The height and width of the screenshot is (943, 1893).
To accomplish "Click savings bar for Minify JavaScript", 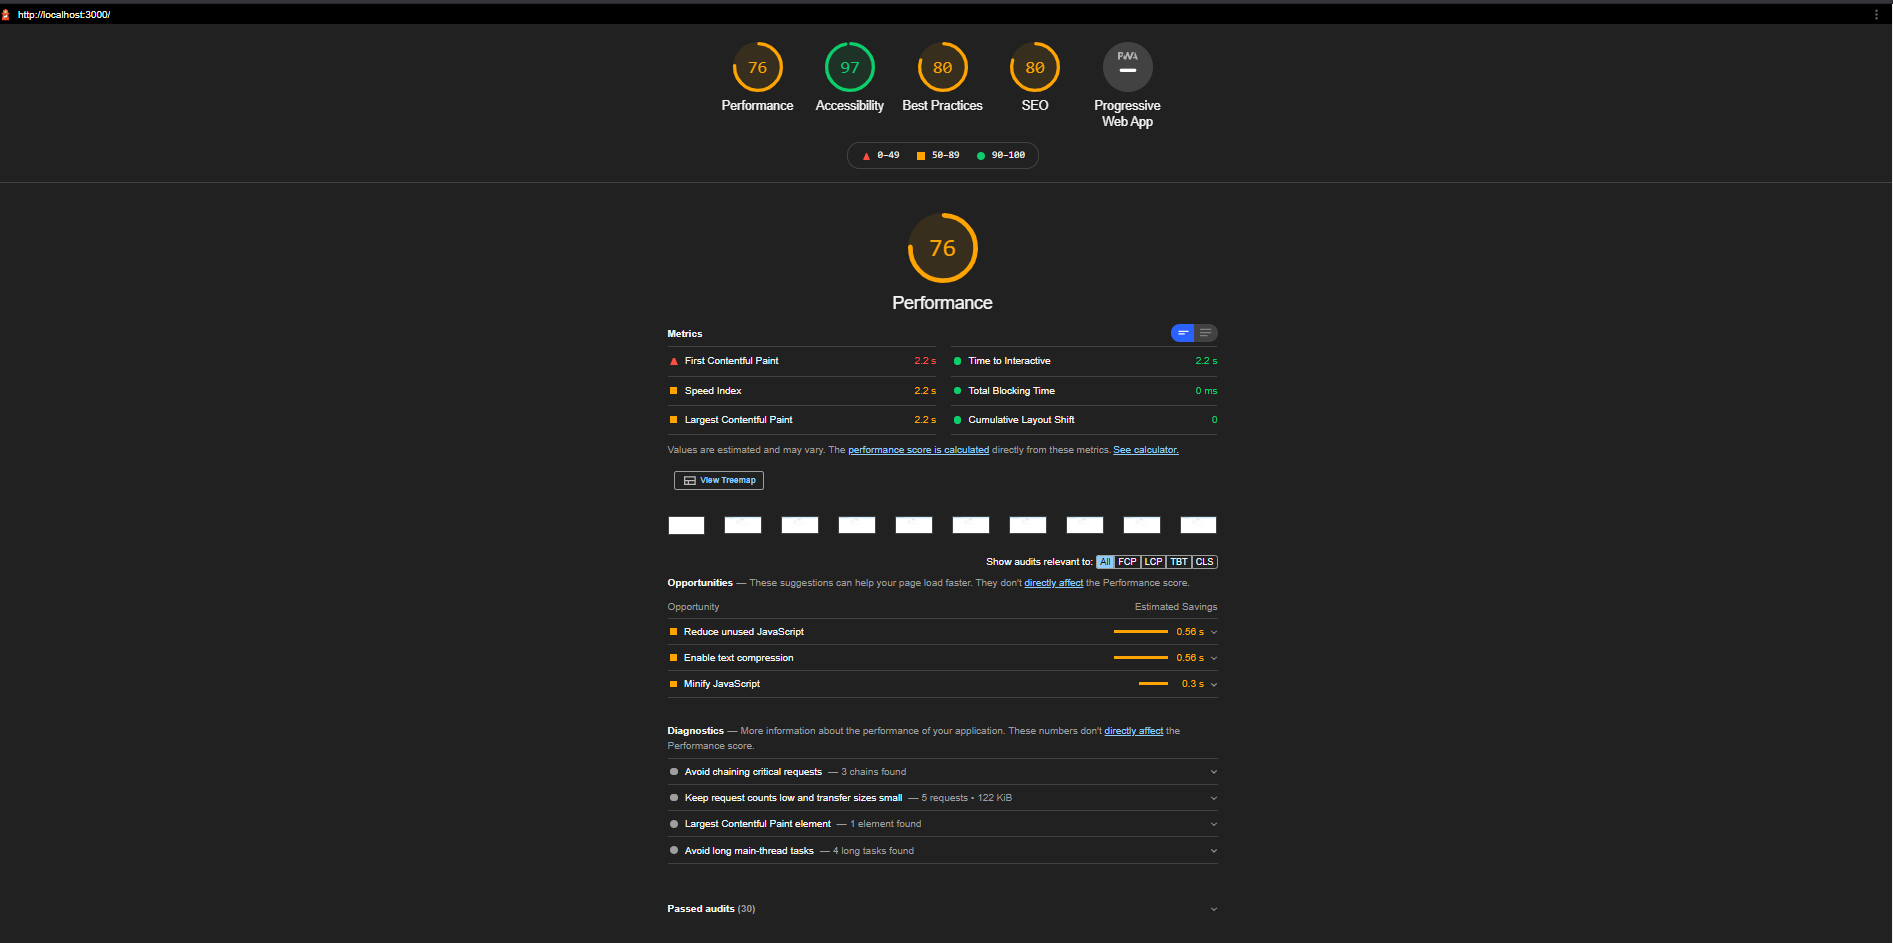I will (x=1153, y=684).
